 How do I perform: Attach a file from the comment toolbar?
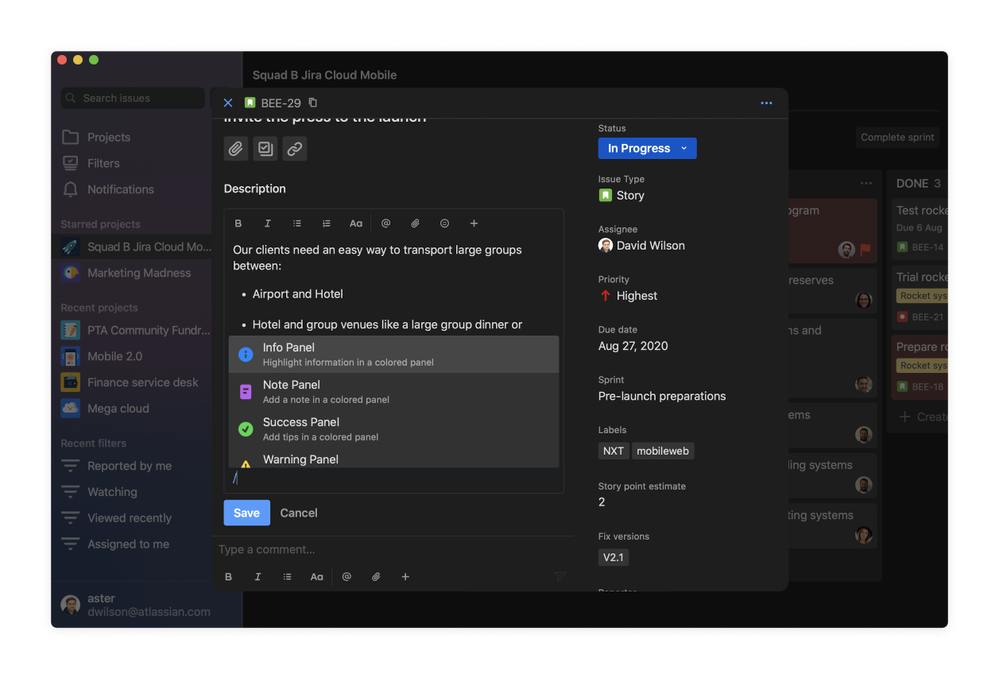tap(376, 577)
